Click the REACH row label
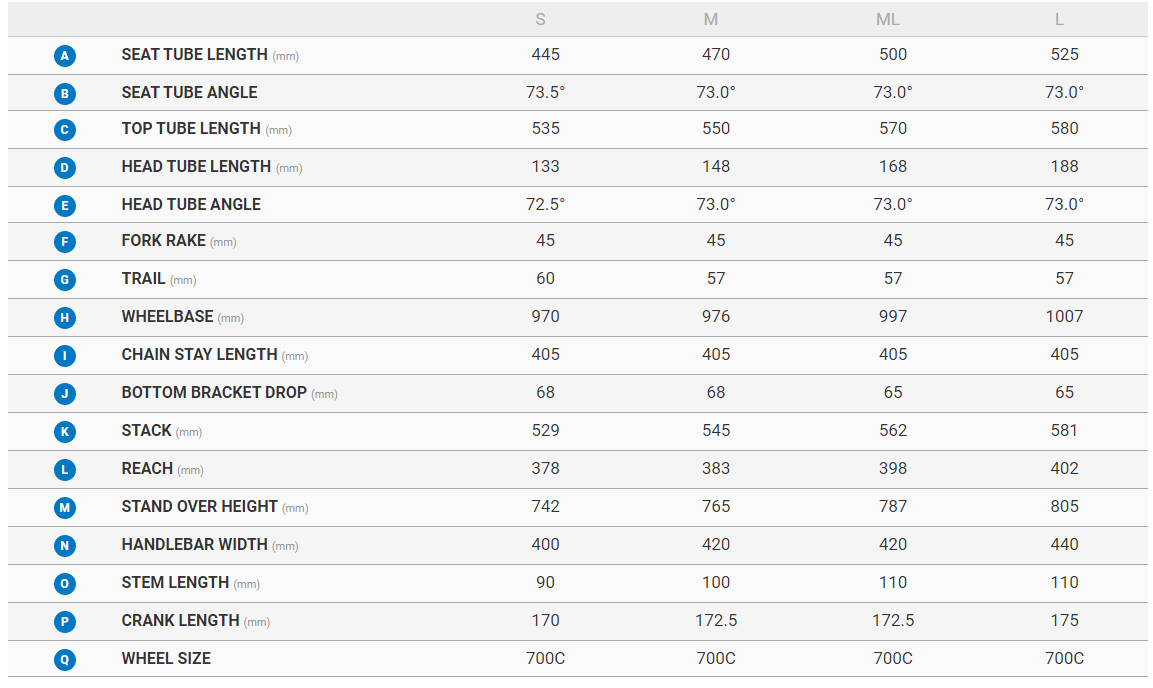The width and height of the screenshot is (1153, 688). click(x=148, y=469)
